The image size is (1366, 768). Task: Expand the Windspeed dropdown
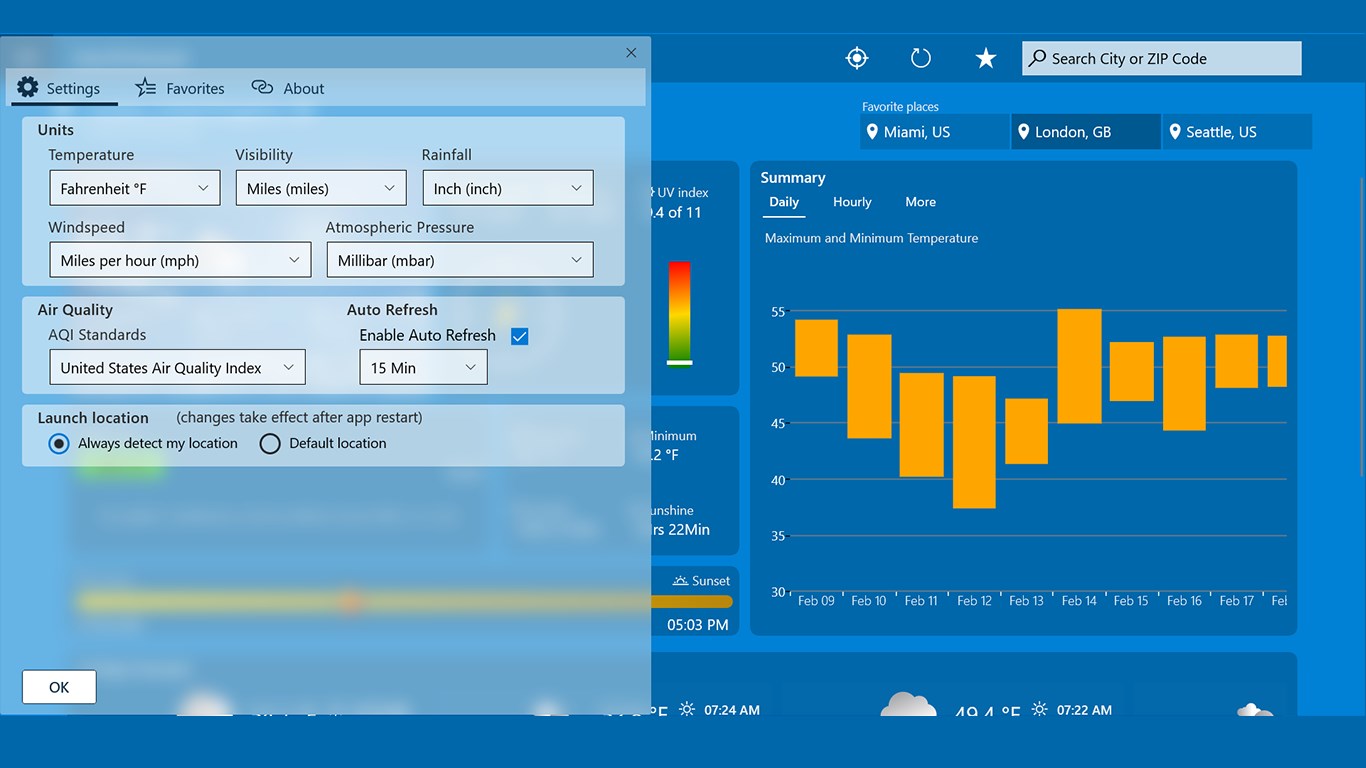[180, 260]
